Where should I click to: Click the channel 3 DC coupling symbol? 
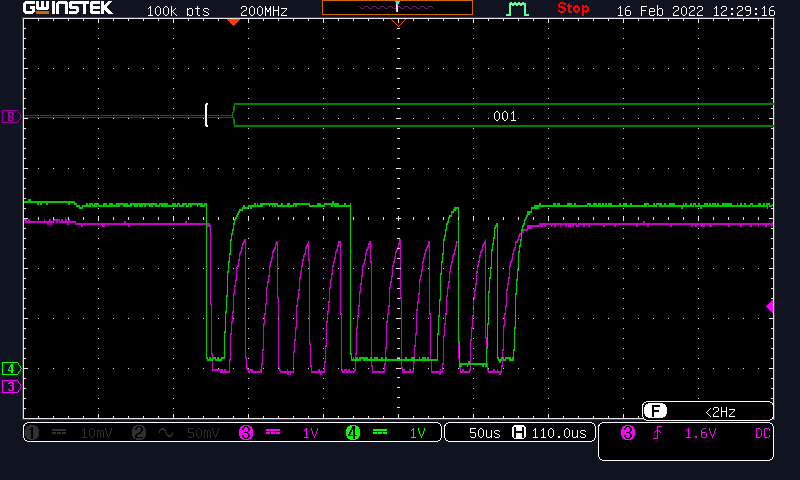(x=273, y=433)
